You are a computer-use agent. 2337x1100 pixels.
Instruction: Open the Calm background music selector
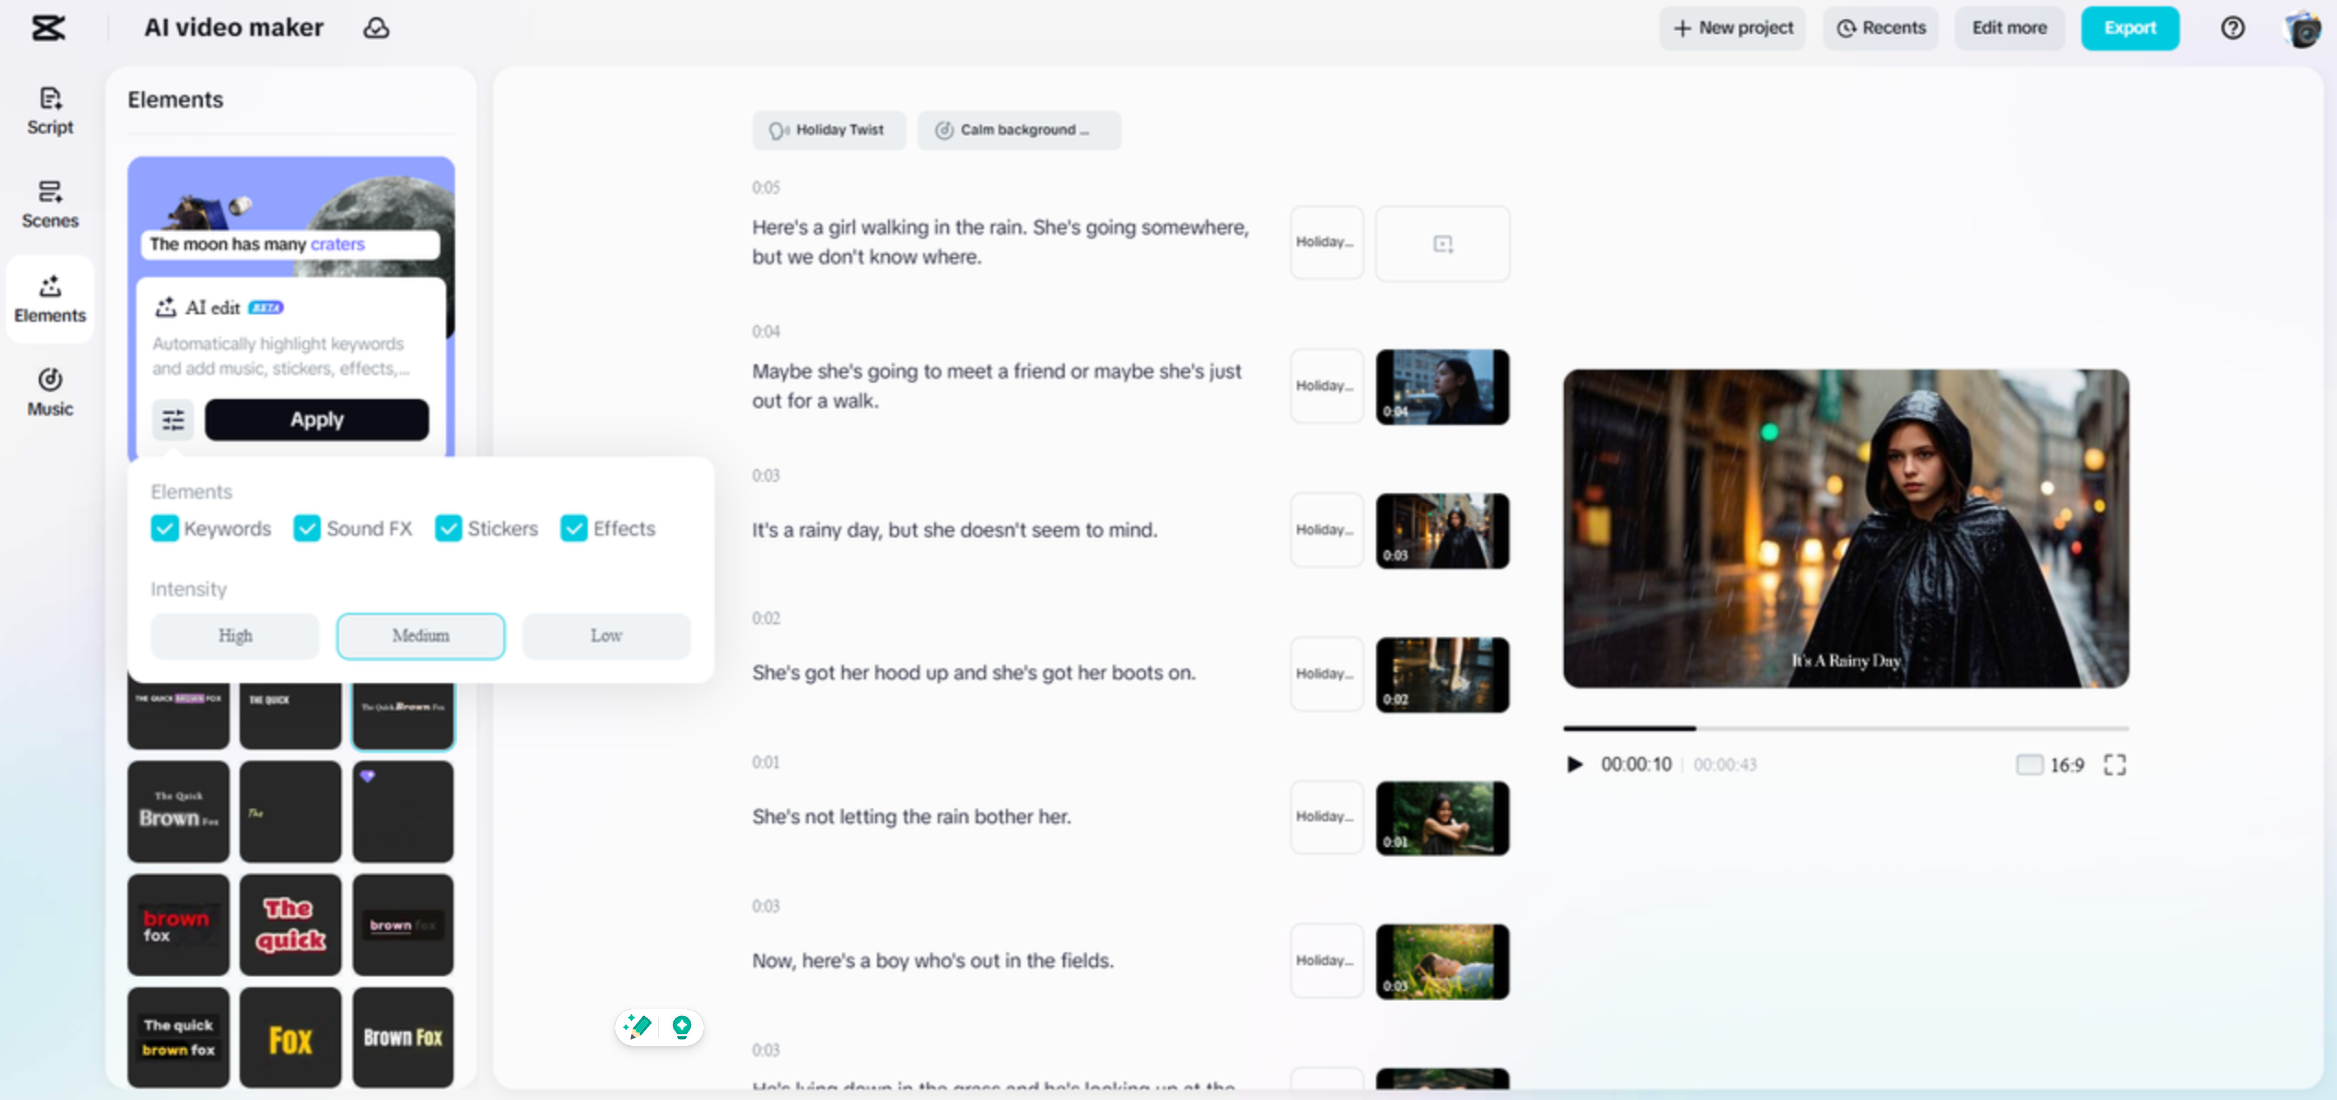1019,130
